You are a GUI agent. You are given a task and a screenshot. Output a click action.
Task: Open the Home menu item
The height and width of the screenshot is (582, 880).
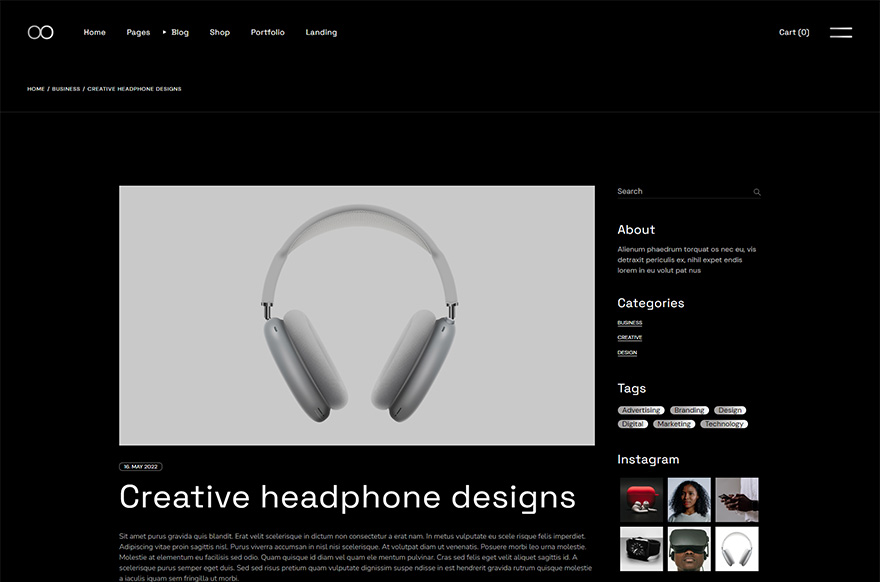pyautogui.click(x=94, y=32)
